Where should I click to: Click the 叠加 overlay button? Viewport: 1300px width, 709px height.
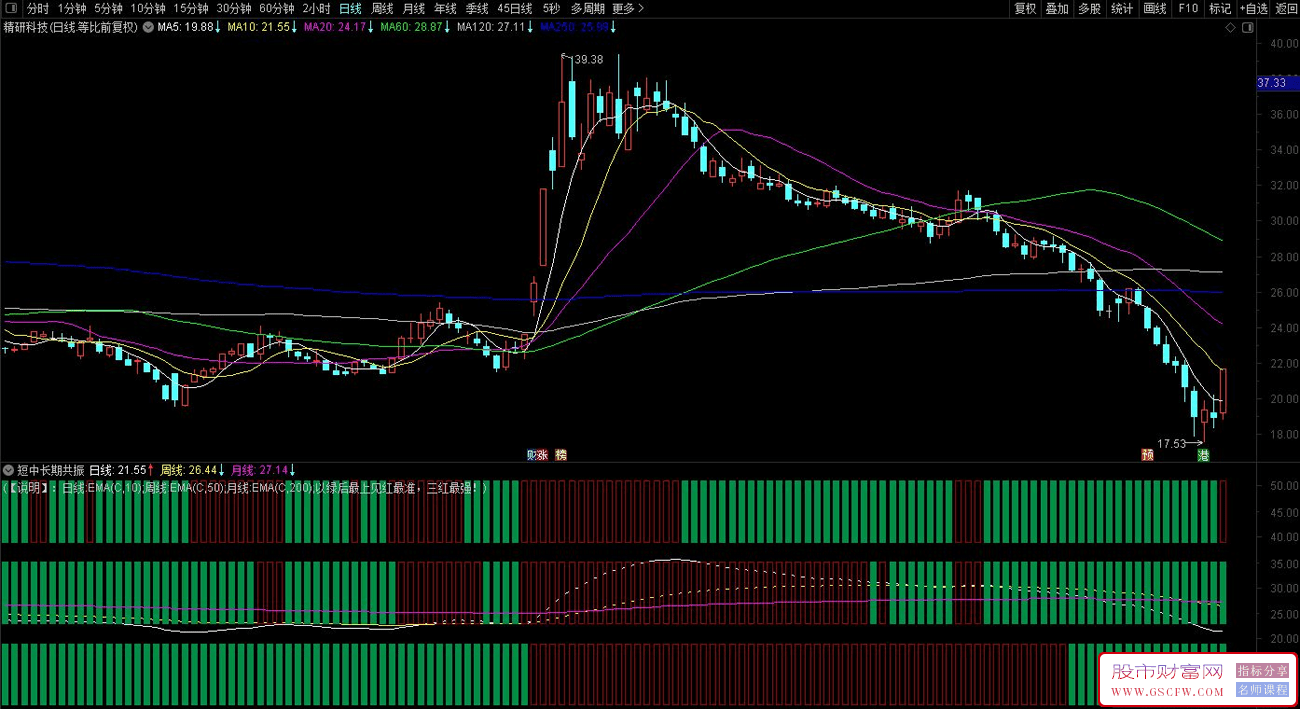(x=1057, y=8)
